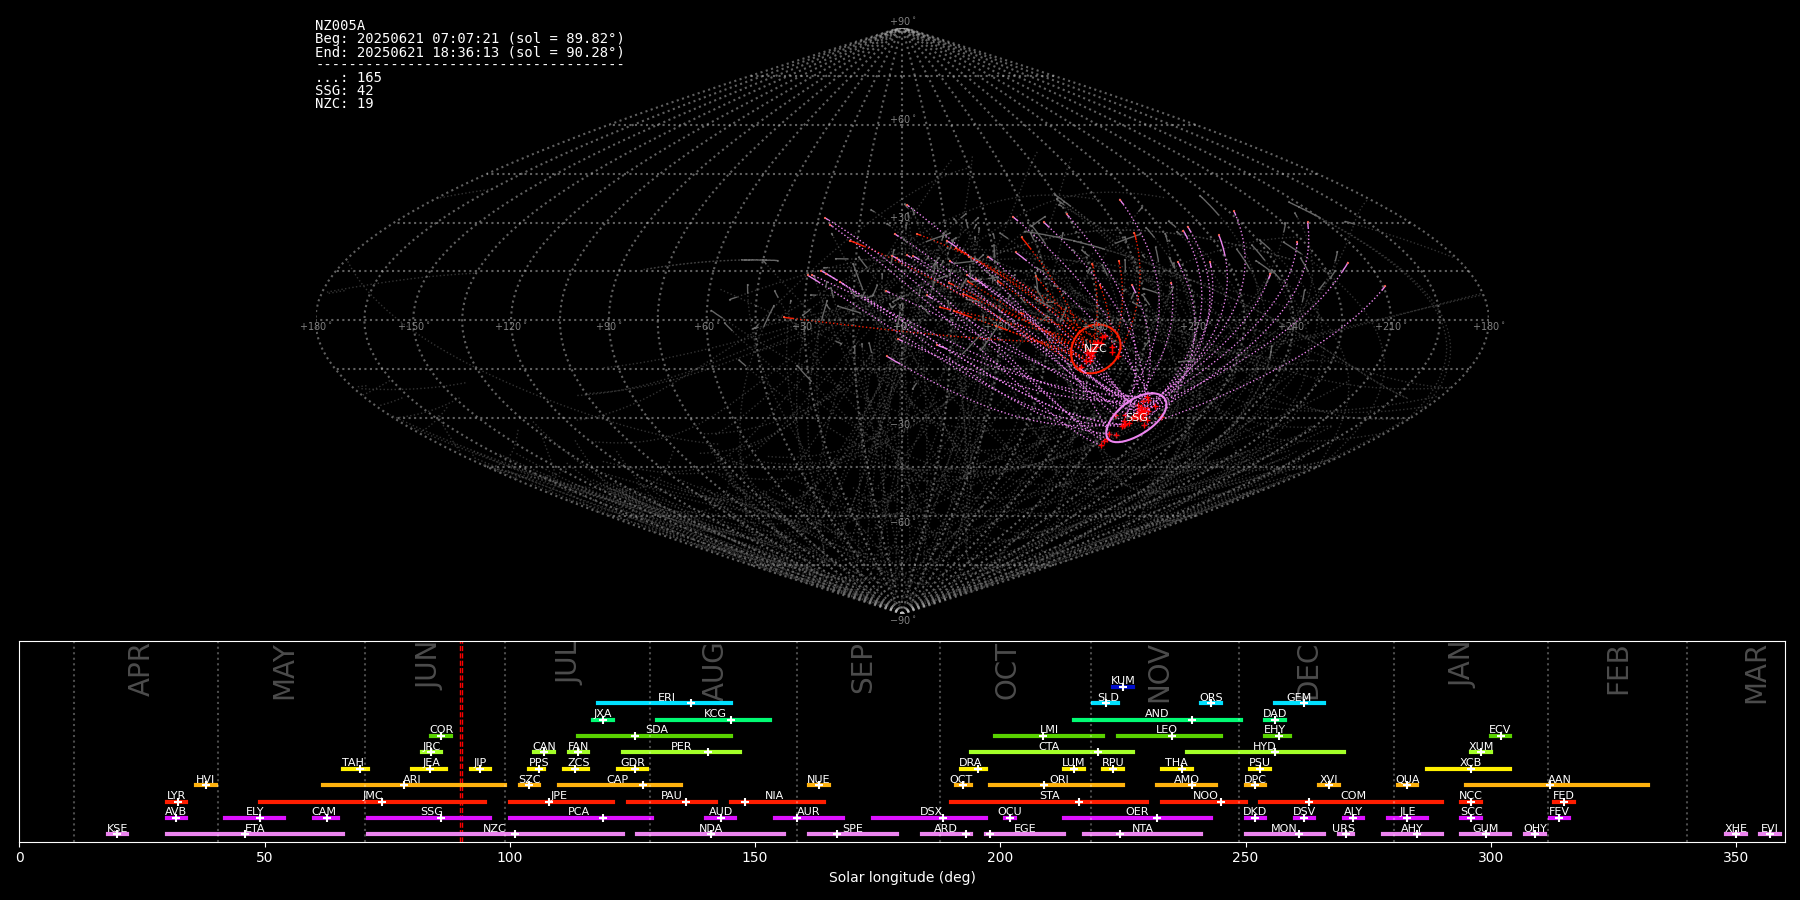Click the ORS shower label

tap(1211, 698)
